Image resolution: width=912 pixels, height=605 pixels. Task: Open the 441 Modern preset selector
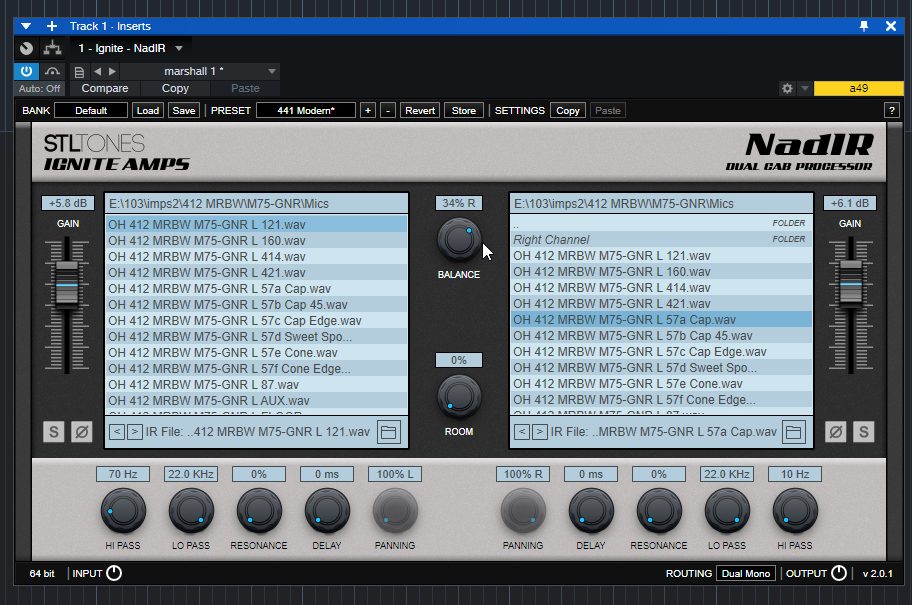click(x=306, y=111)
